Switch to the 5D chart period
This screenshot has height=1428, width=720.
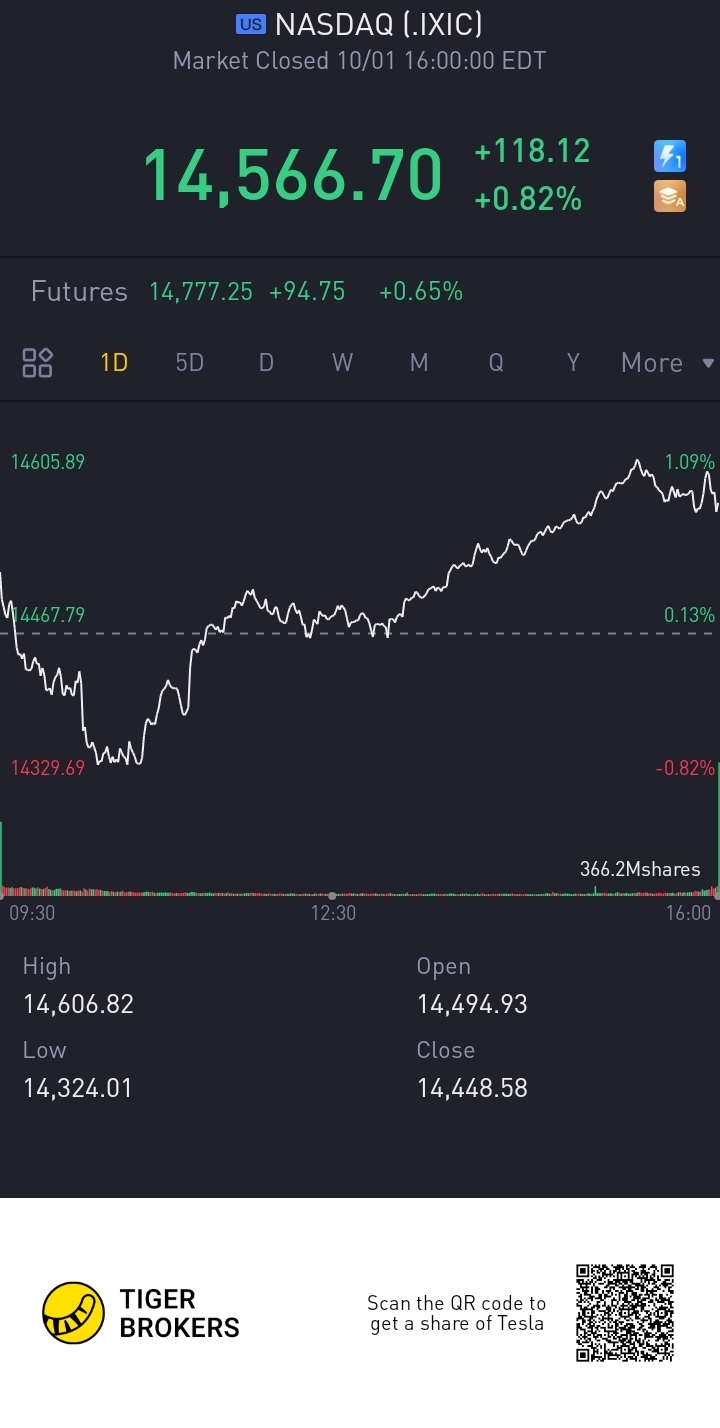tap(189, 362)
